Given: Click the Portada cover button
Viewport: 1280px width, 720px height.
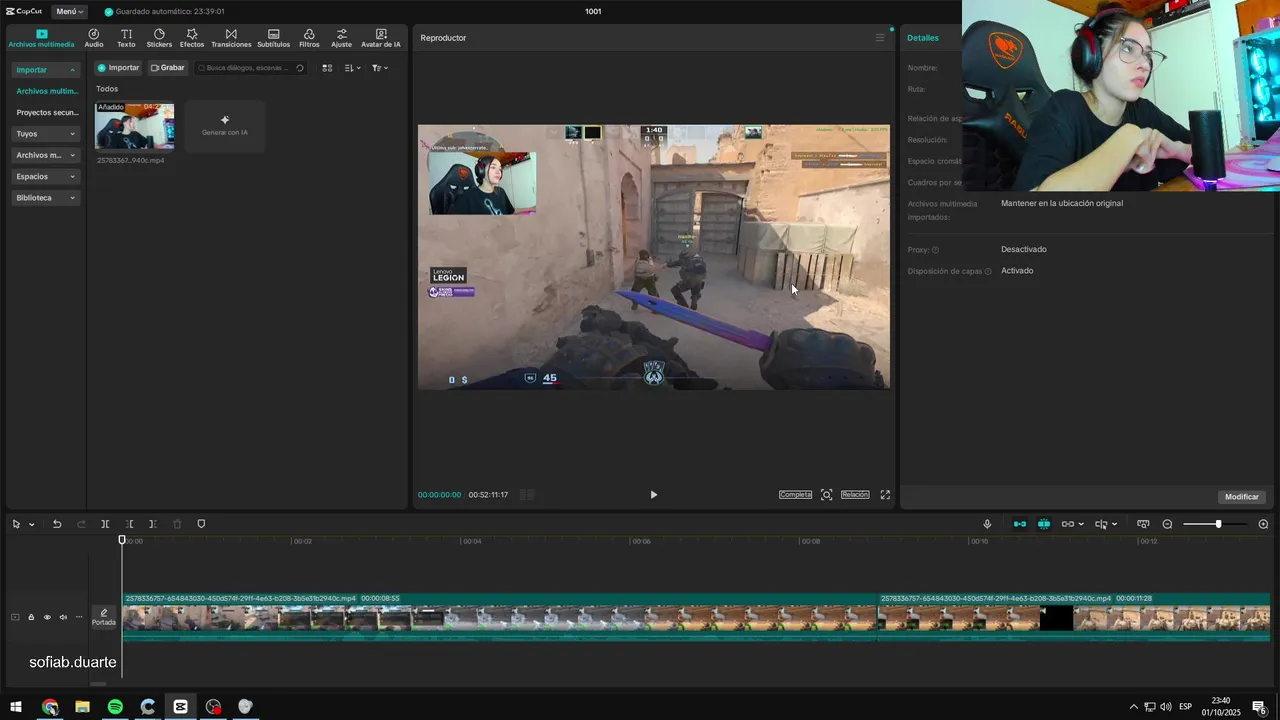Looking at the screenshot, I should (104, 617).
